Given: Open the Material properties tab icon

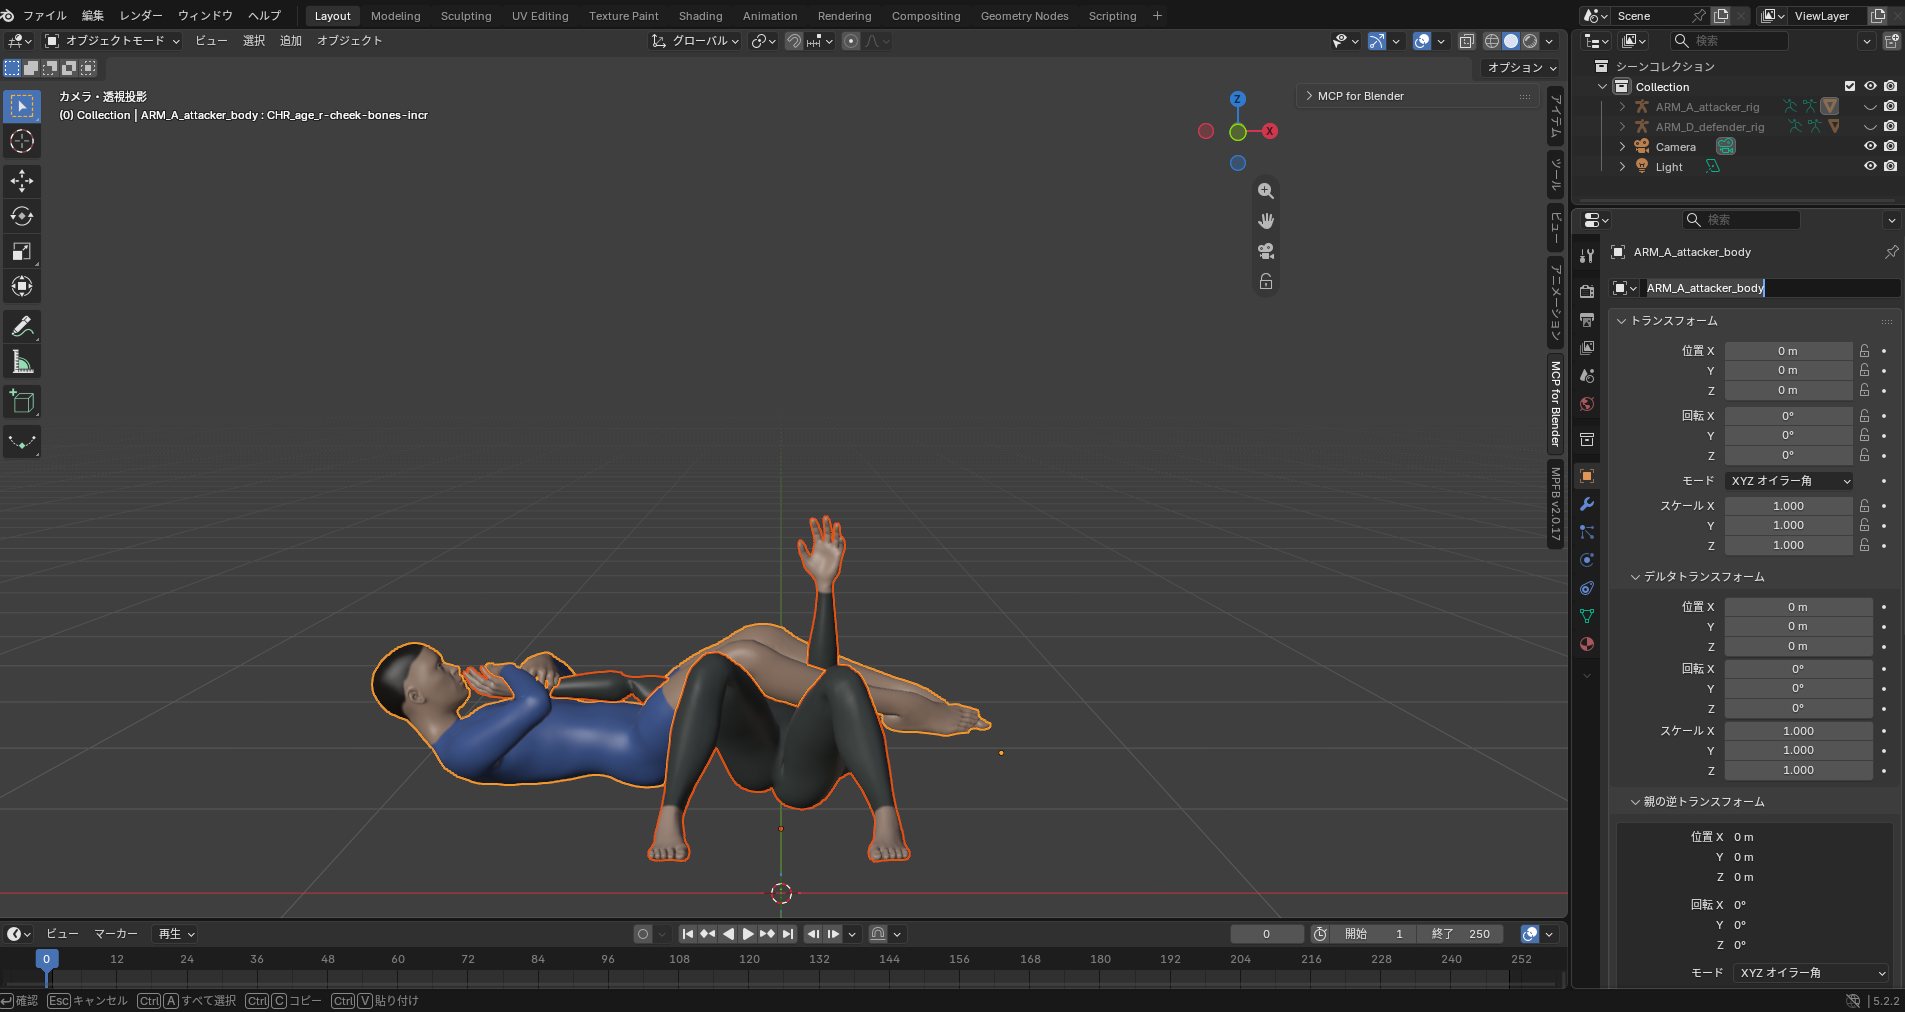Looking at the screenshot, I should tap(1587, 644).
